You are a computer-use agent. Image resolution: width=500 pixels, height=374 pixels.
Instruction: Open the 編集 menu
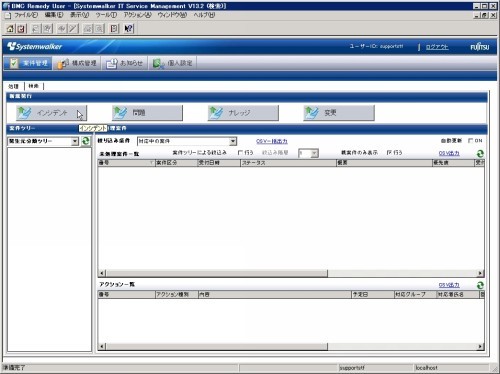54,15
